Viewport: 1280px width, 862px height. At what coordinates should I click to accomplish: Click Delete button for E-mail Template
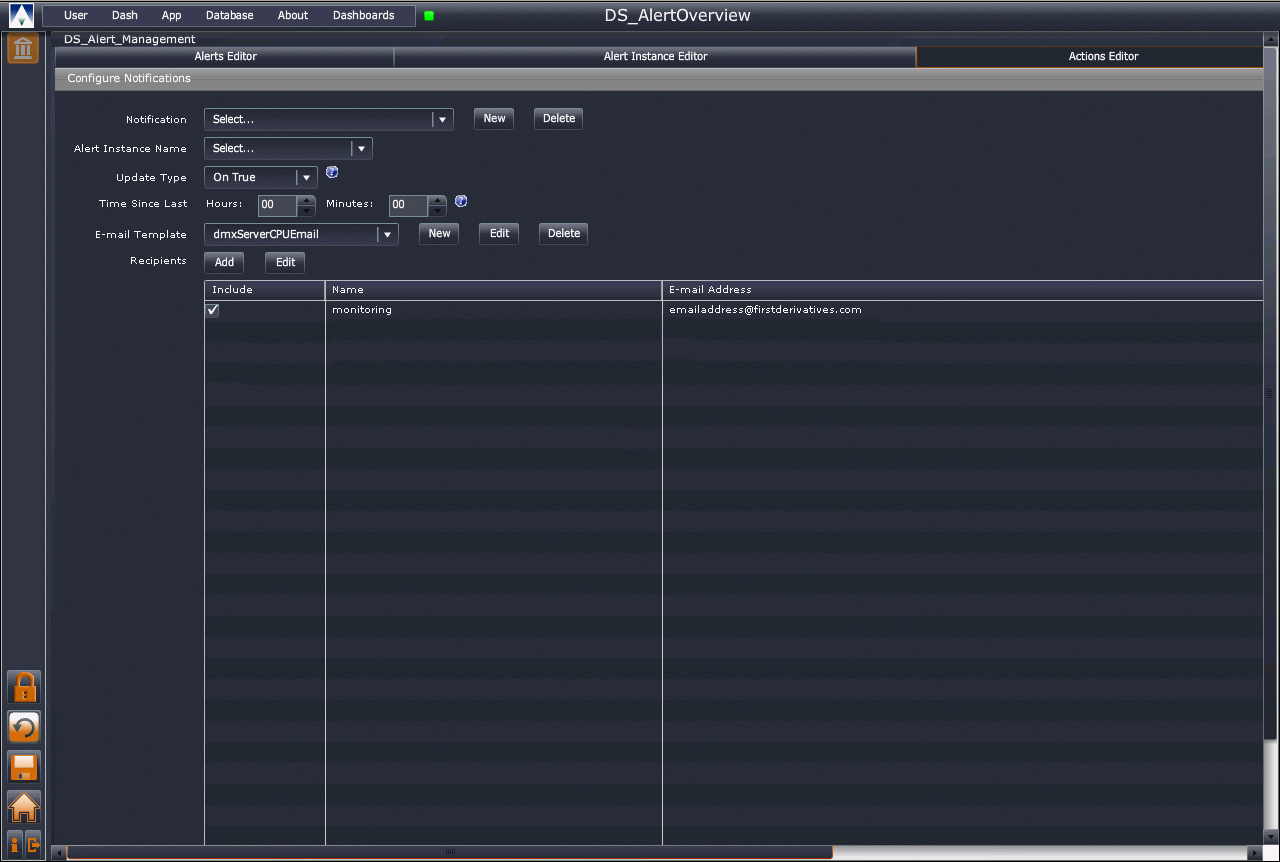point(563,234)
